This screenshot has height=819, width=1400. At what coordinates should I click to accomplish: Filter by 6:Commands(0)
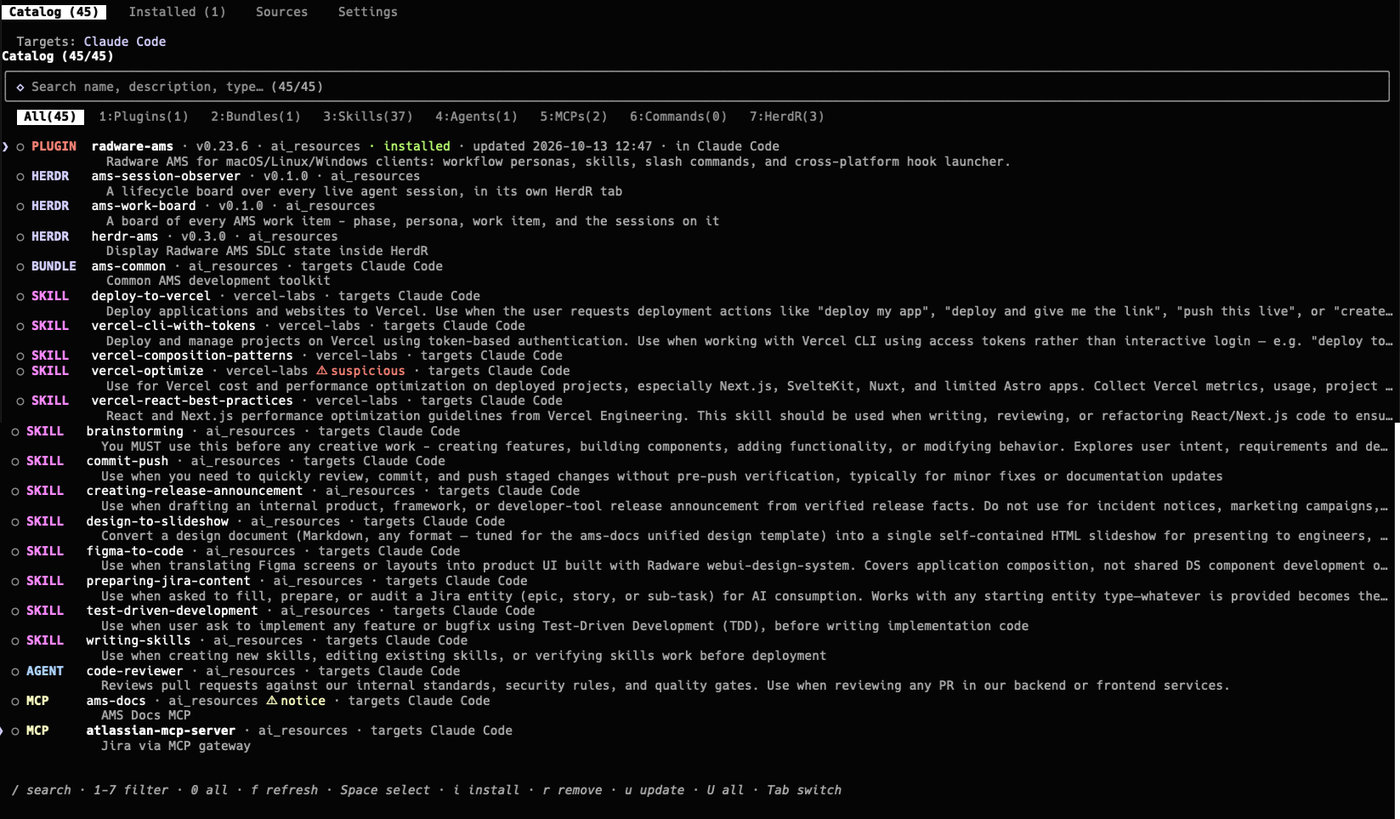(x=678, y=117)
